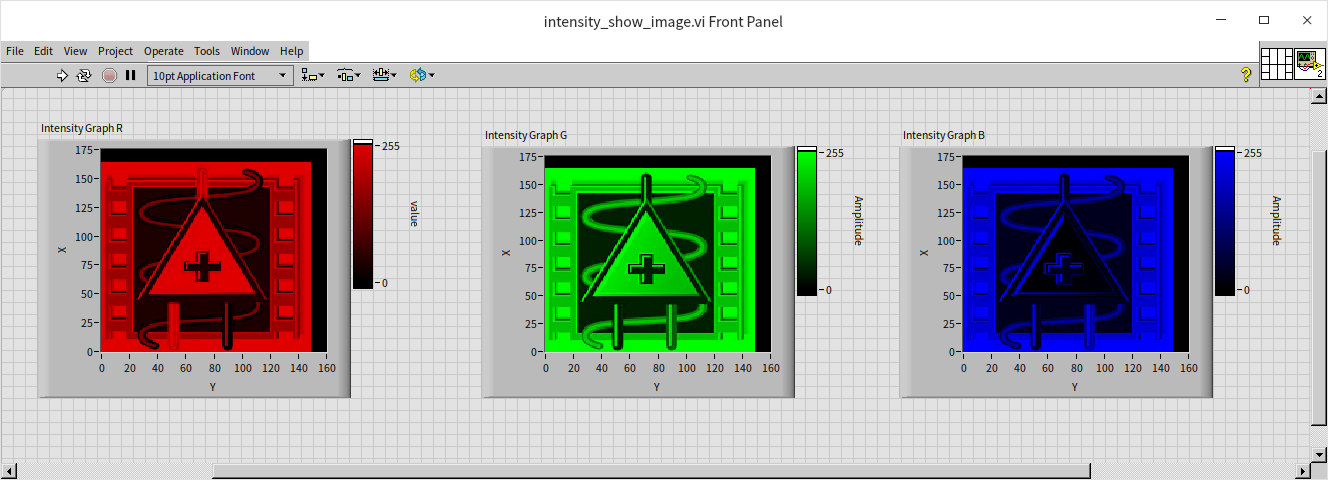Image resolution: width=1328 pixels, height=480 pixels.
Task: Toggle the Pause execution button
Action: pyautogui.click(x=131, y=75)
